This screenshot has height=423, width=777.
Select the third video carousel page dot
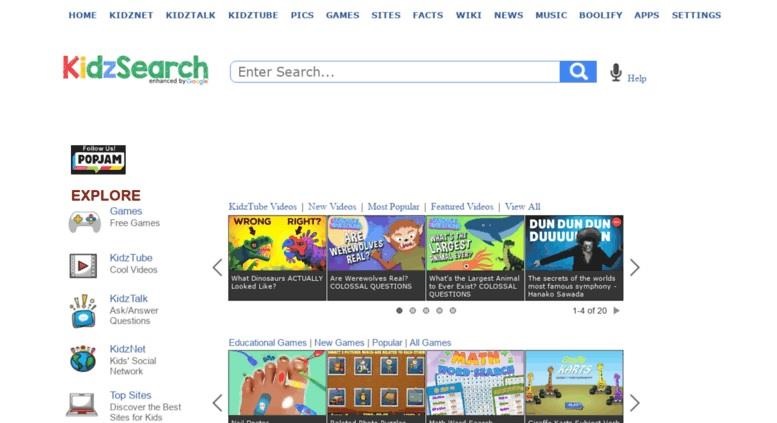[426, 311]
